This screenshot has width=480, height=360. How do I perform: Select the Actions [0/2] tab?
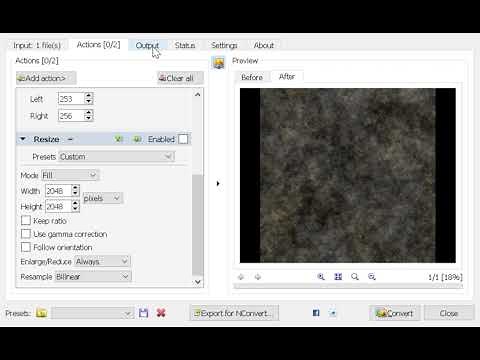point(98,45)
